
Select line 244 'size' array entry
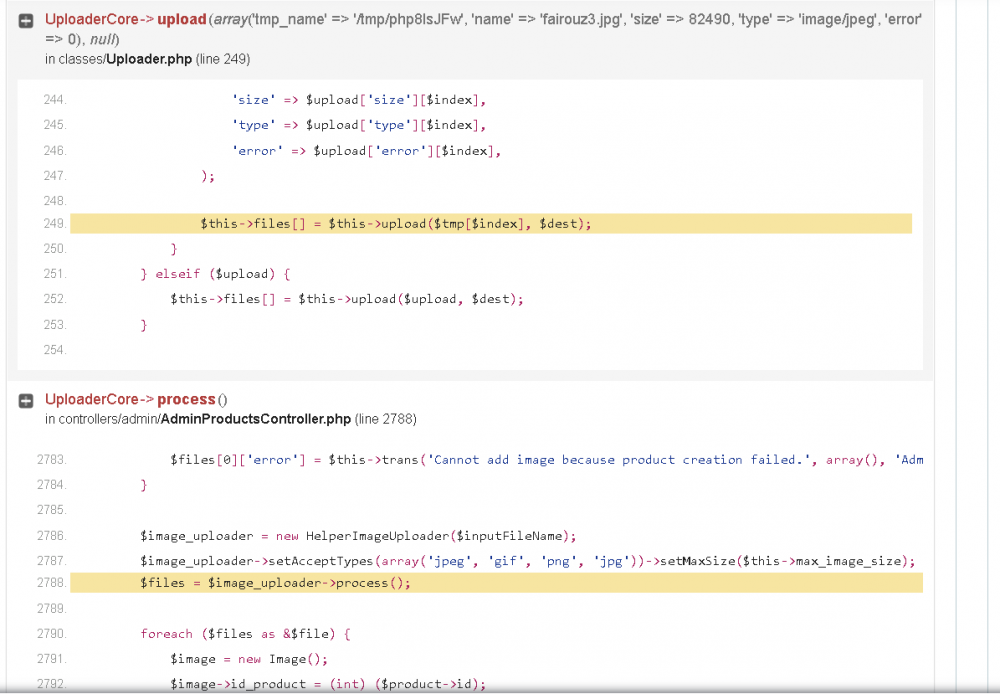click(x=359, y=100)
